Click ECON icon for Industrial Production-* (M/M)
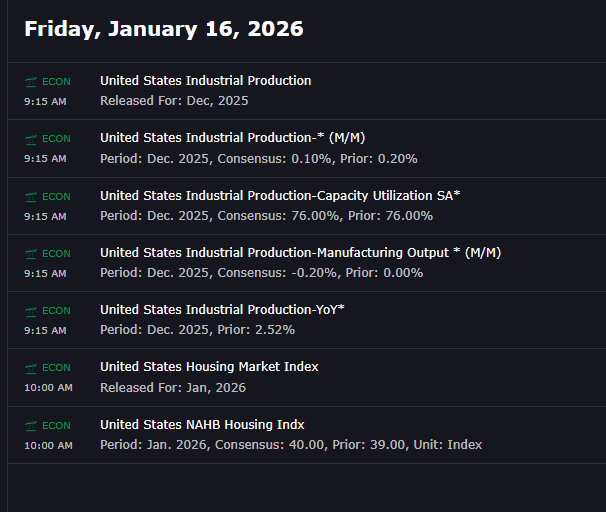 (31, 139)
